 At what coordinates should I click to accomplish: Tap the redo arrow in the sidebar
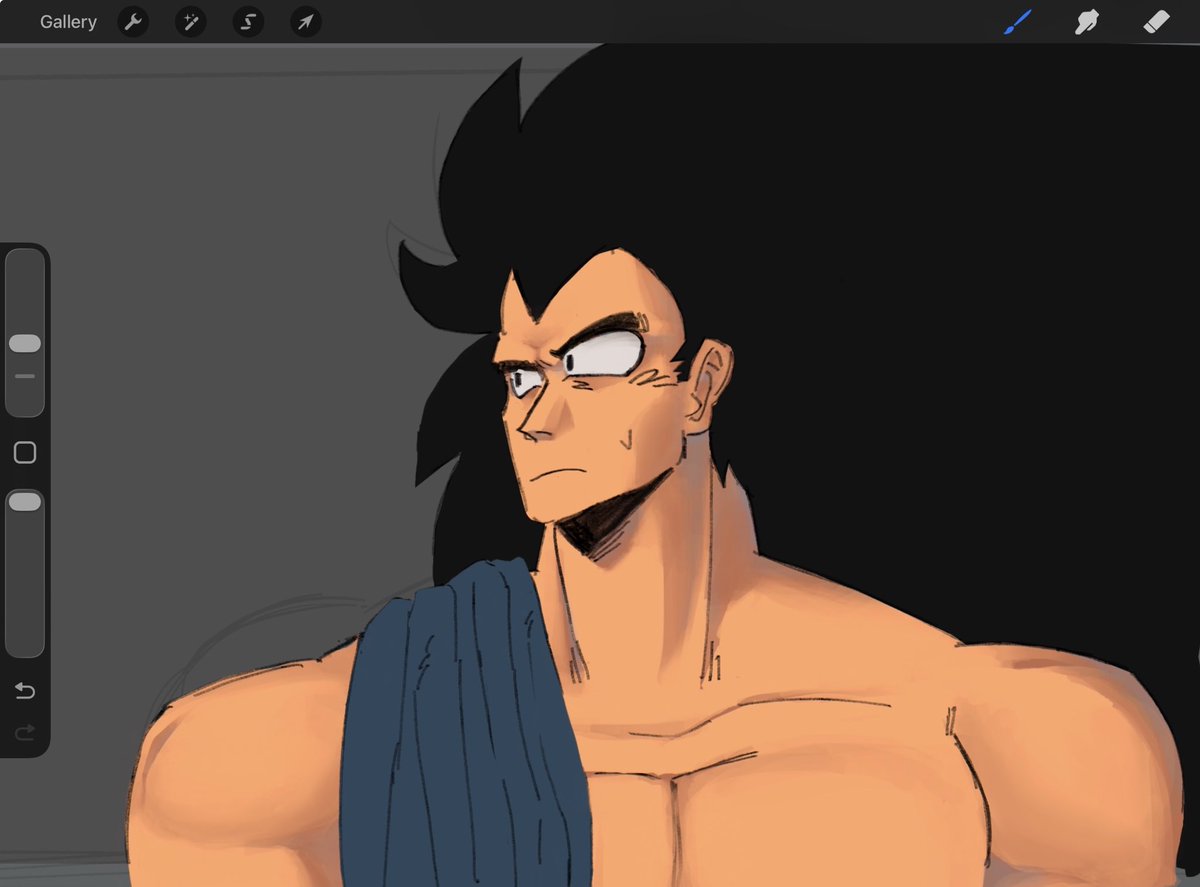(x=24, y=731)
